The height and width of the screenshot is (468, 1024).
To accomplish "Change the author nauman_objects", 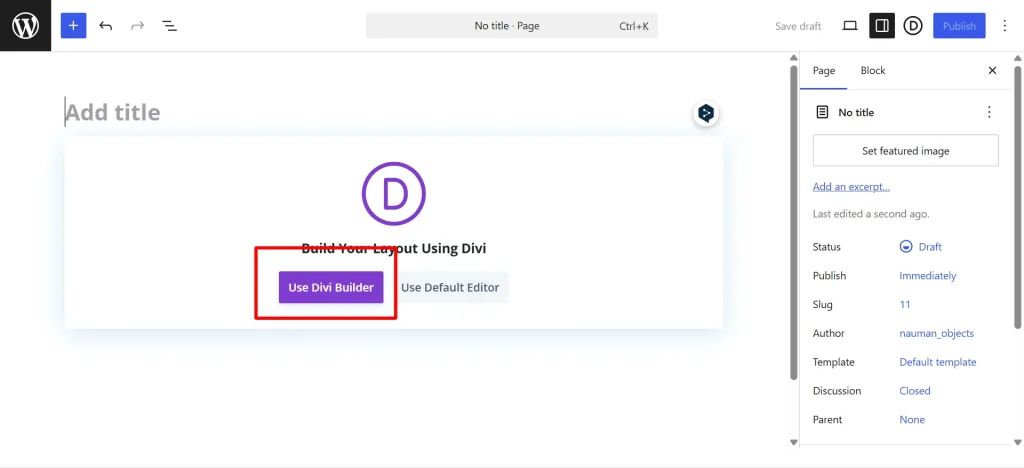I will [936, 333].
